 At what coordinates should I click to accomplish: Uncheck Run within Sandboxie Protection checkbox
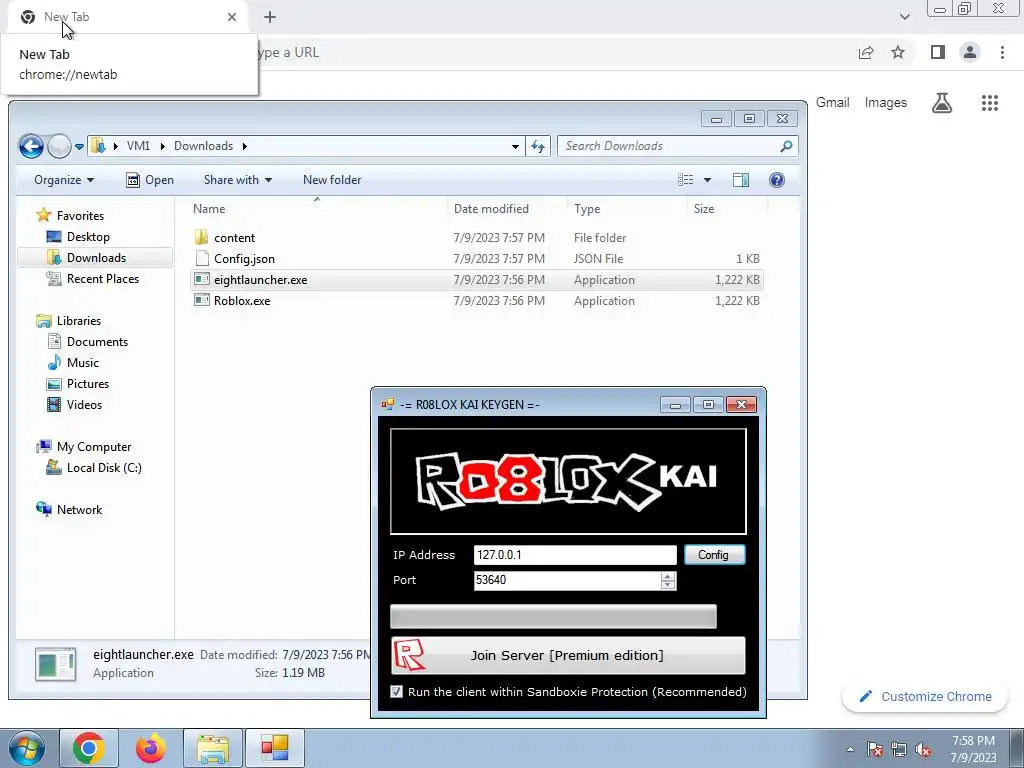396,692
